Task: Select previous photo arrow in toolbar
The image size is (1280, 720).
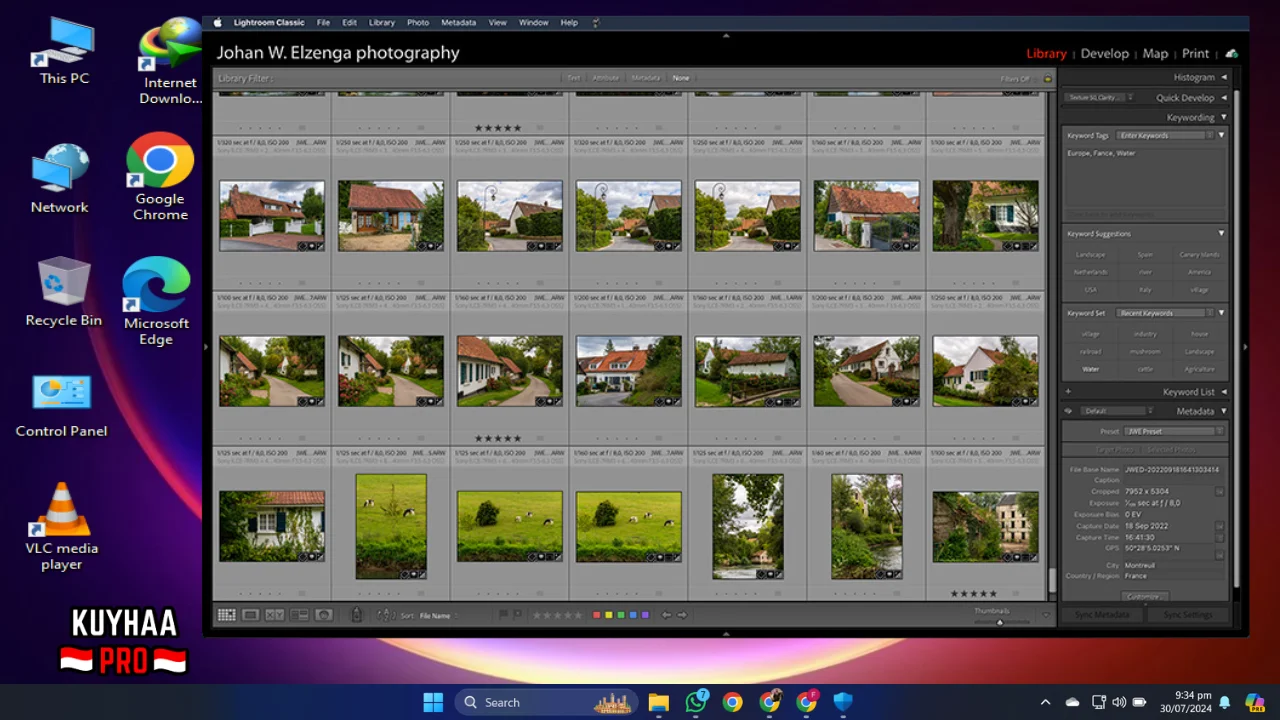Action: click(666, 615)
